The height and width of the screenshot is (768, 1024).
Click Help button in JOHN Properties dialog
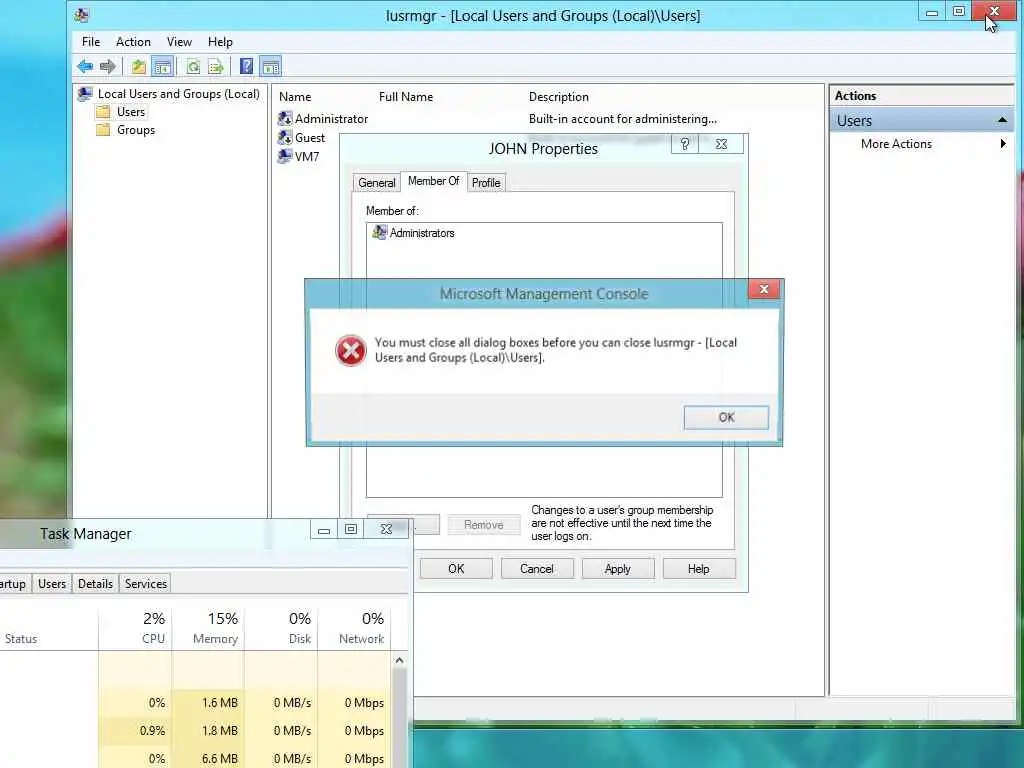point(699,569)
